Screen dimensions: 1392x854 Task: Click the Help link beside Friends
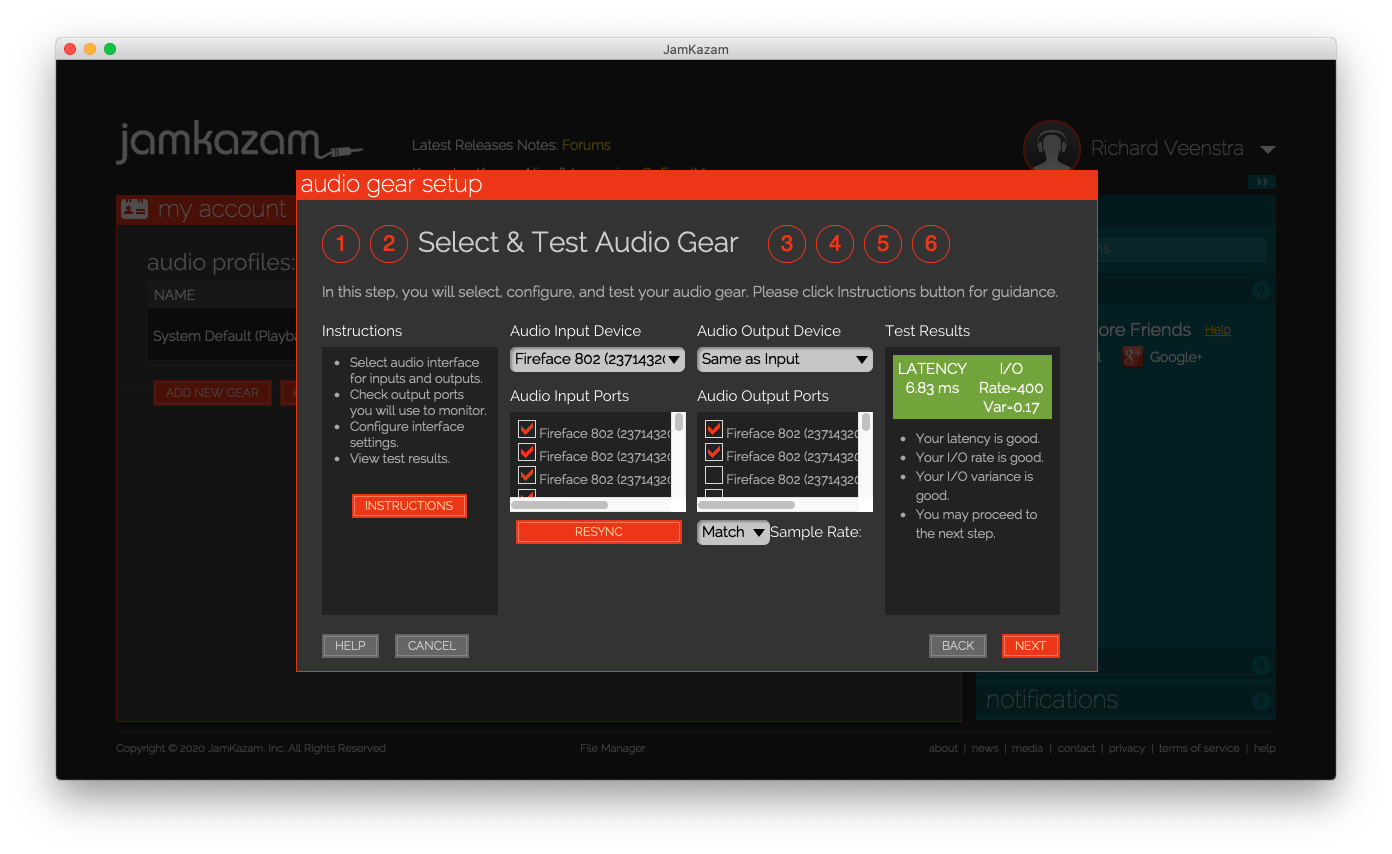point(1217,330)
